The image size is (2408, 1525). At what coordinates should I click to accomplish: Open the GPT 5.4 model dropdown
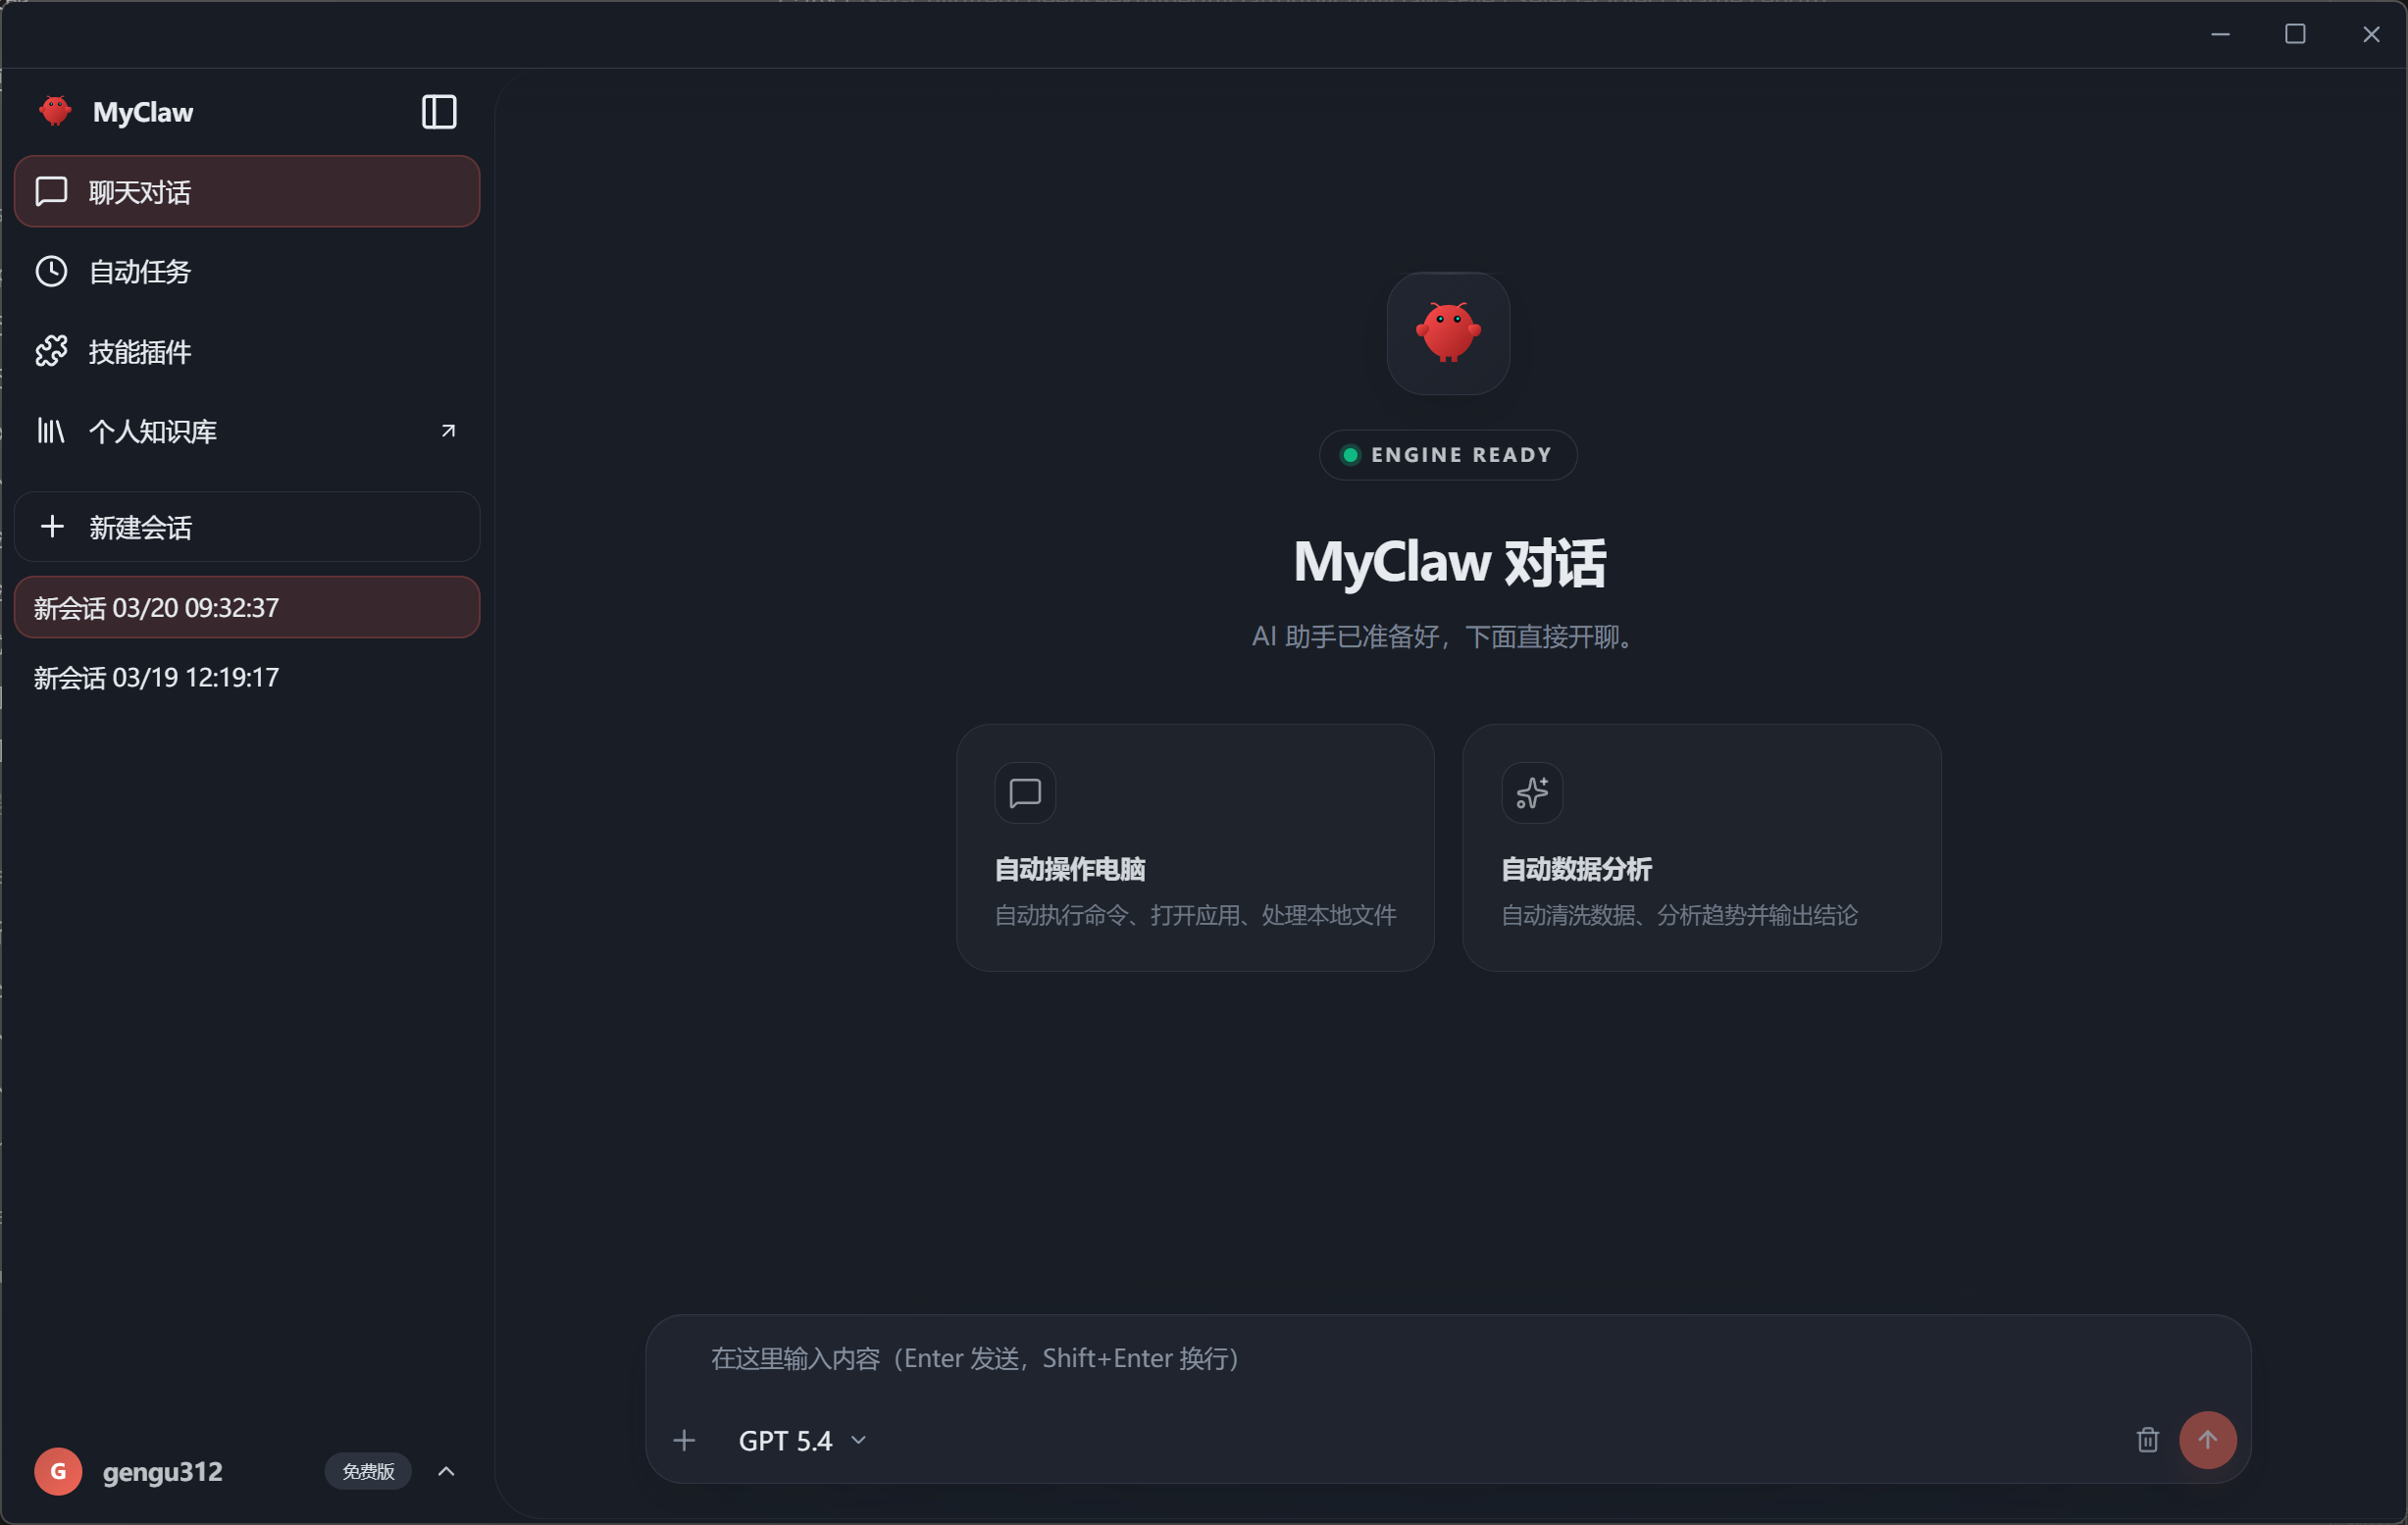tap(802, 1440)
